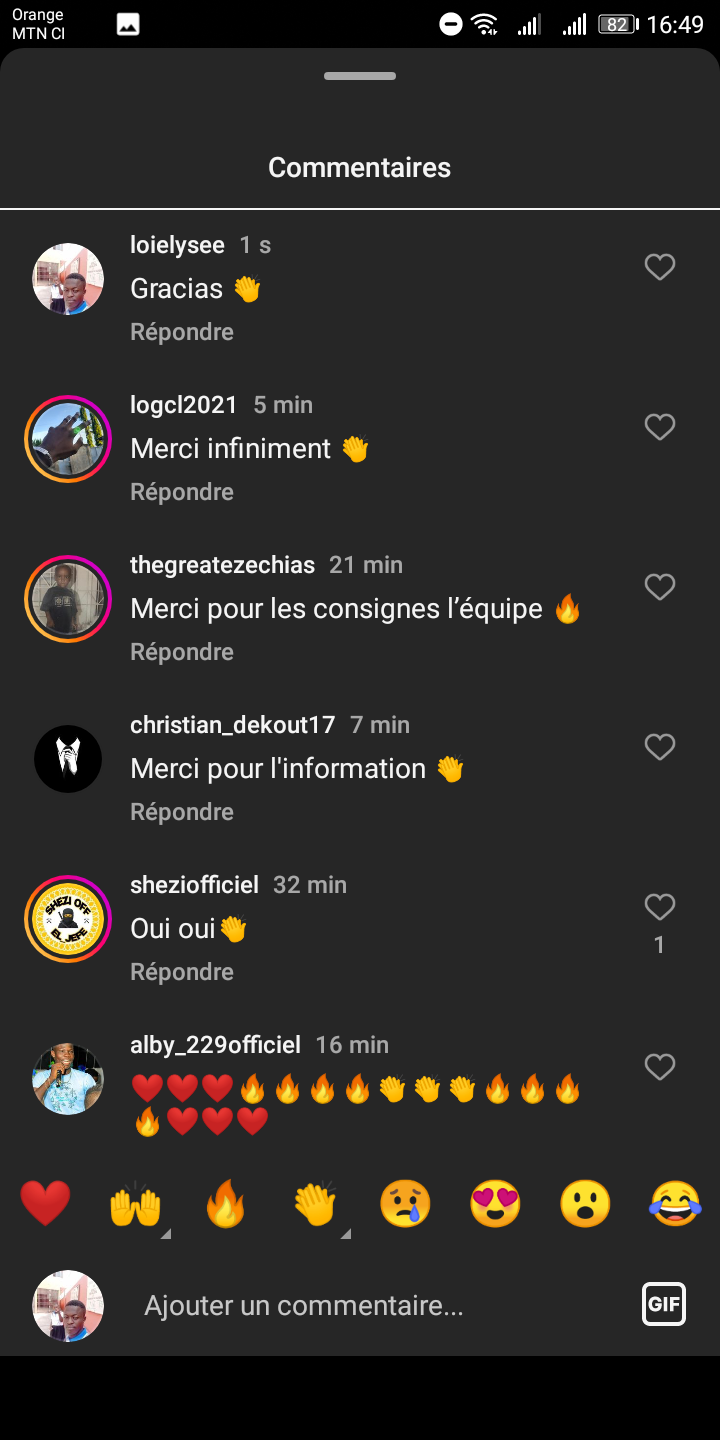
Task: Insert the heart-eyes face emoji
Action: (495, 1203)
